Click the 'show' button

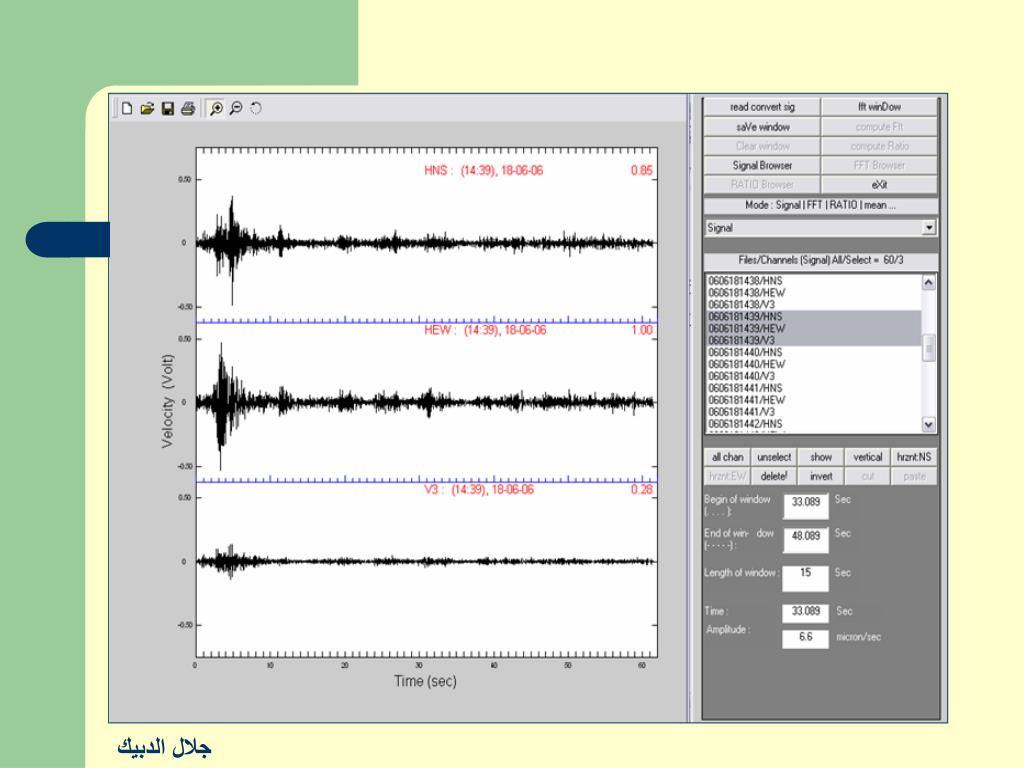(x=821, y=457)
